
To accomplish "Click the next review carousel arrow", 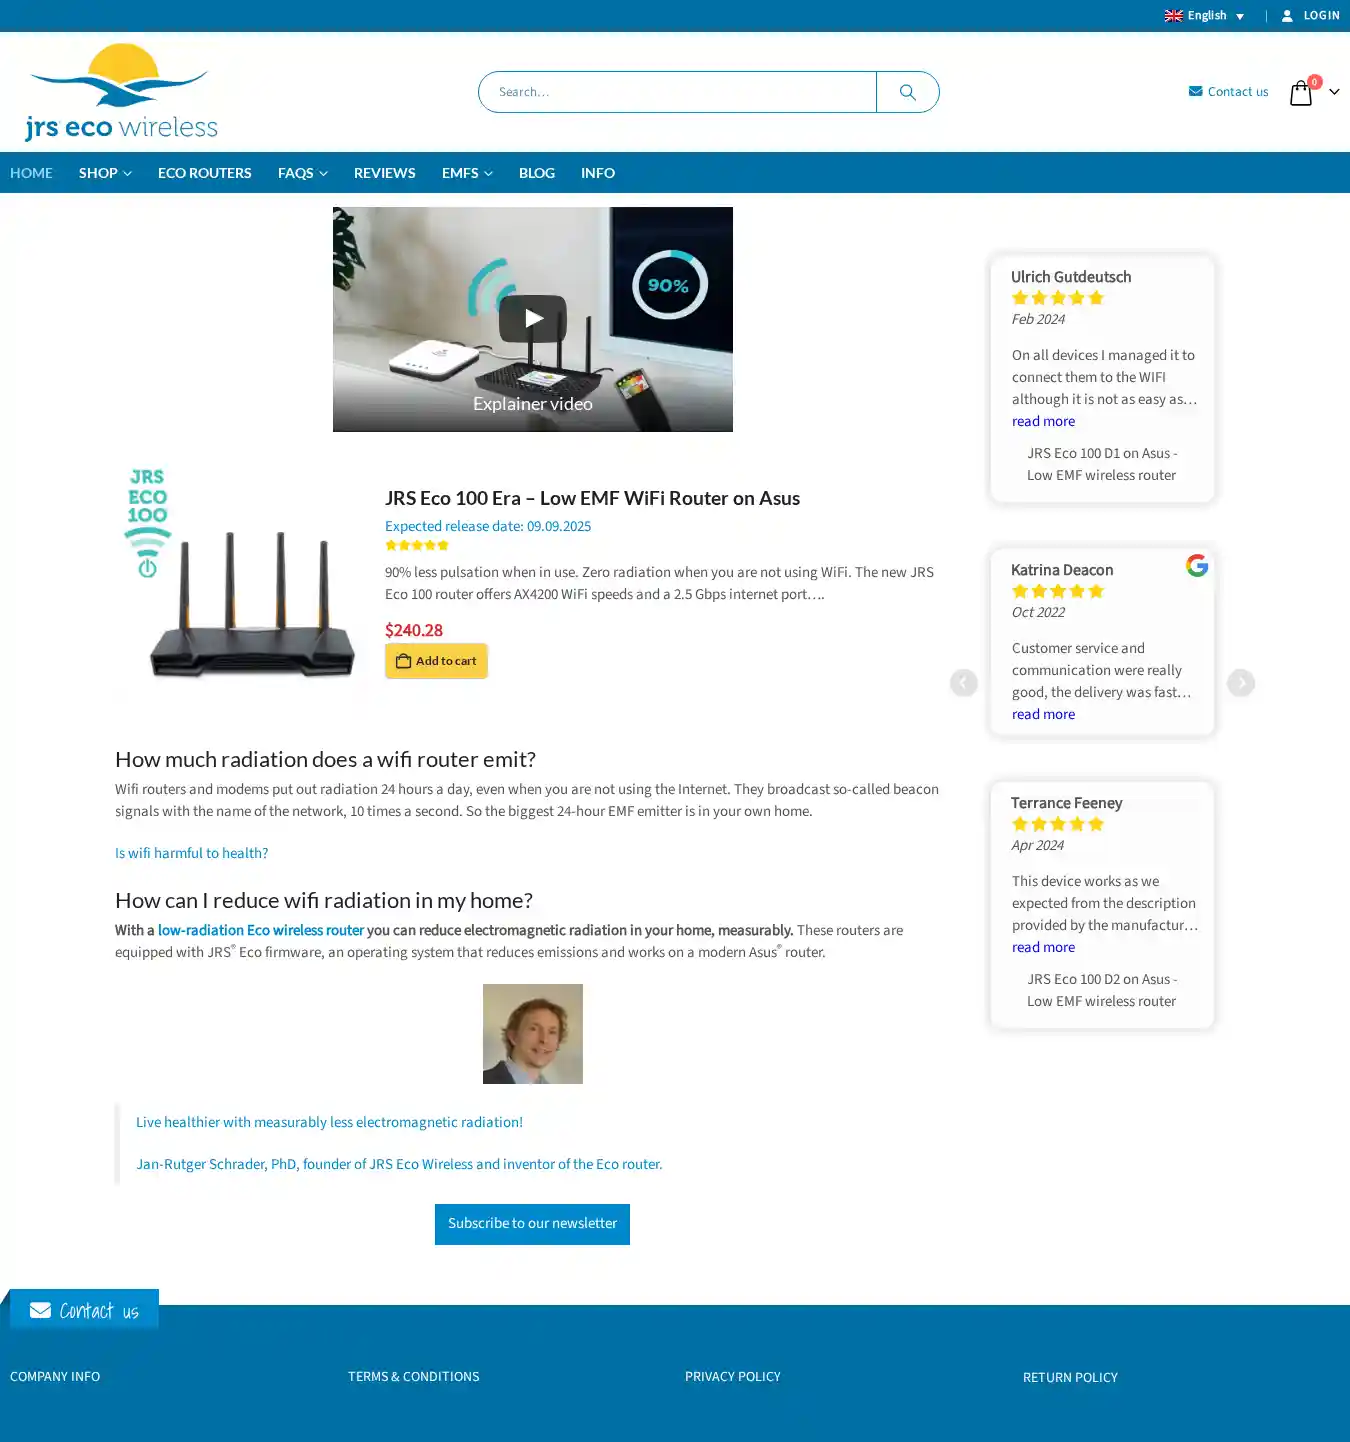I will click(1241, 683).
